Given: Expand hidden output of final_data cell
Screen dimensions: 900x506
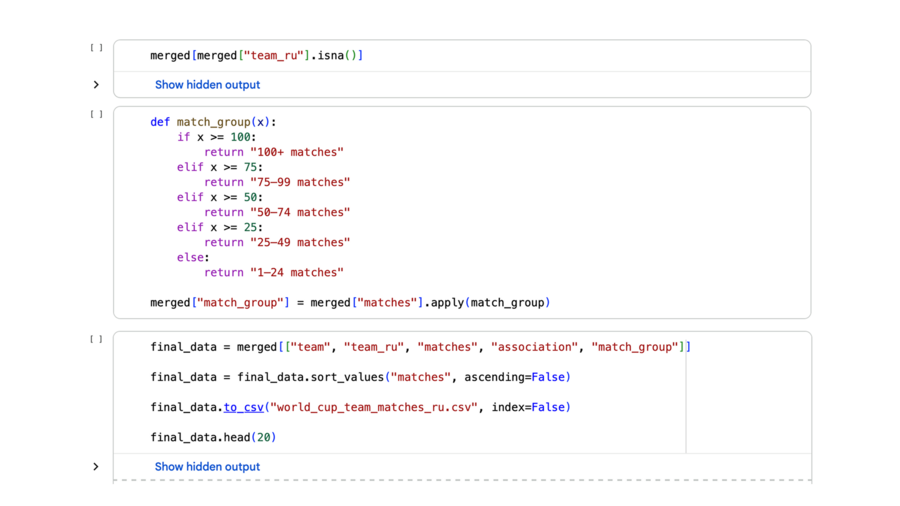Looking at the screenshot, I should pos(96,467).
